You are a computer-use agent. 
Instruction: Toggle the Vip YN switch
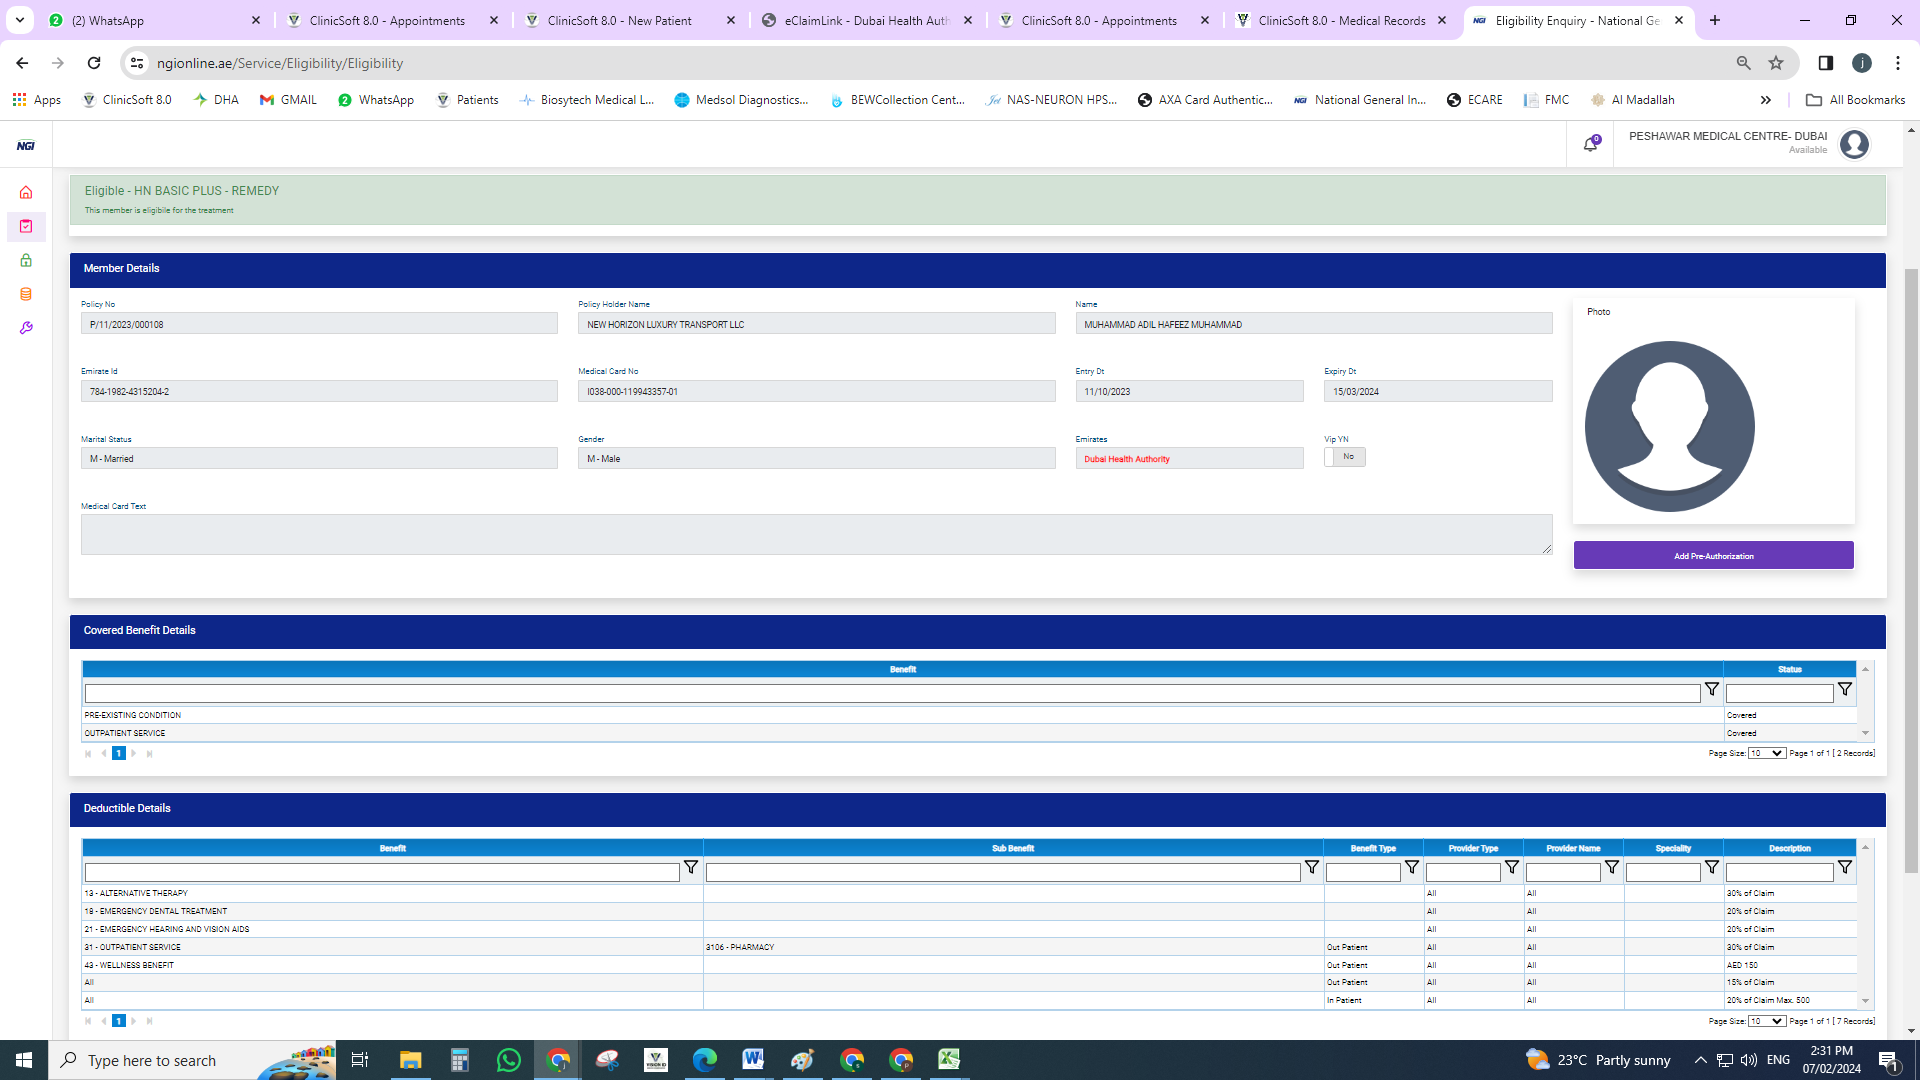pos(1344,457)
